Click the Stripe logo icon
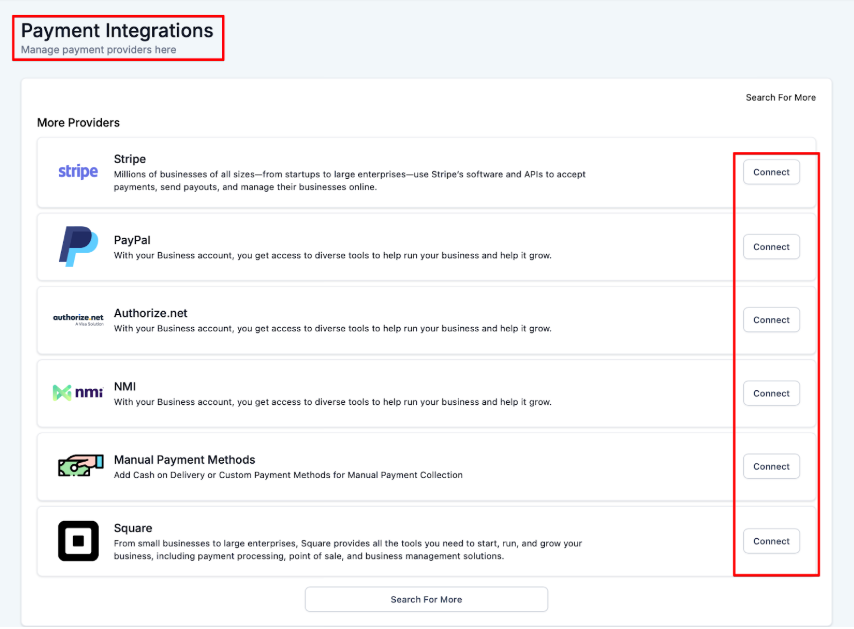 78,172
